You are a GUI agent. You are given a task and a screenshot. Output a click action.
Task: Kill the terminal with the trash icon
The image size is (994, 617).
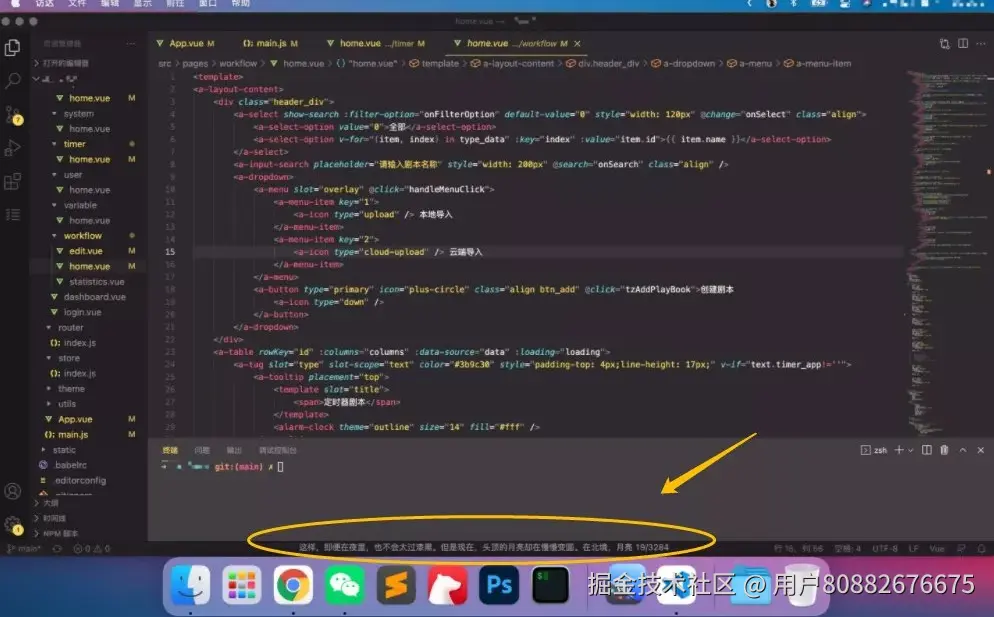944,450
